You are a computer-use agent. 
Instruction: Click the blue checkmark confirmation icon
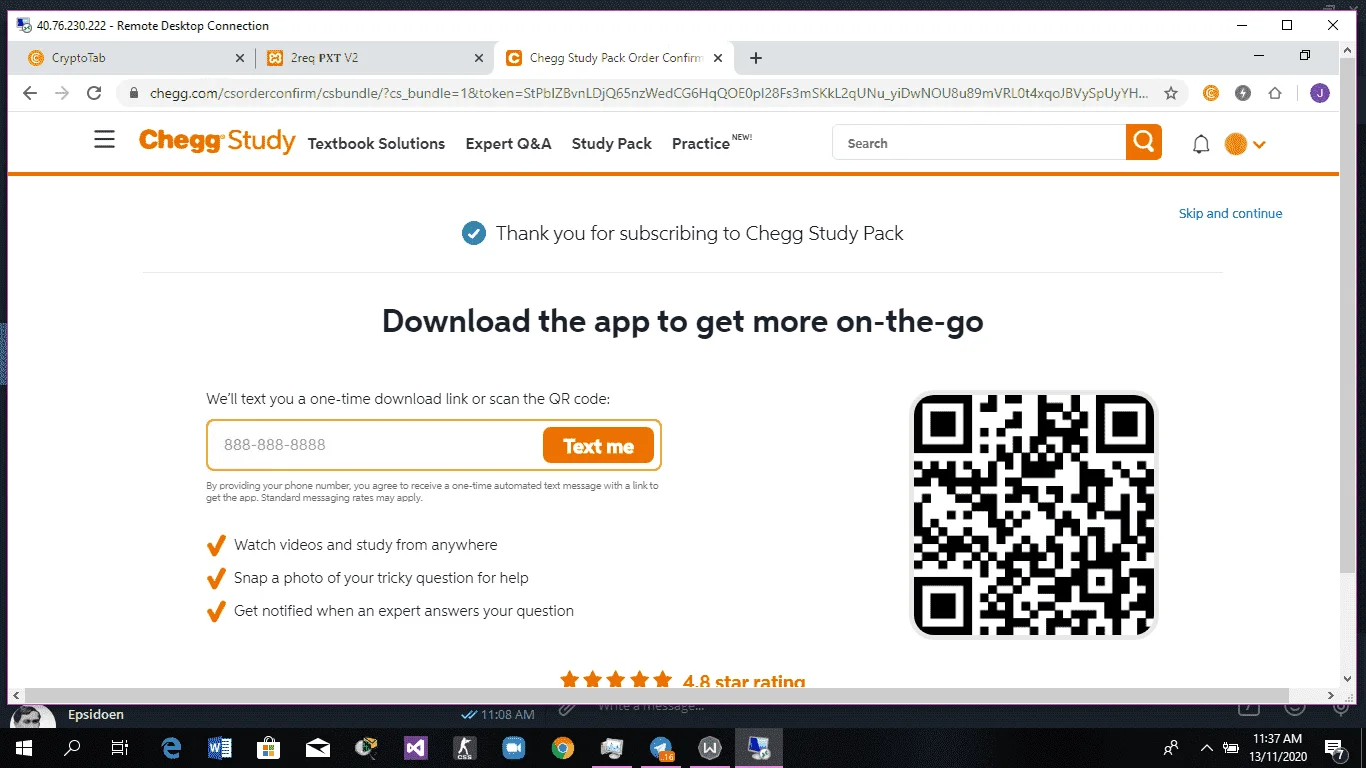pos(473,233)
